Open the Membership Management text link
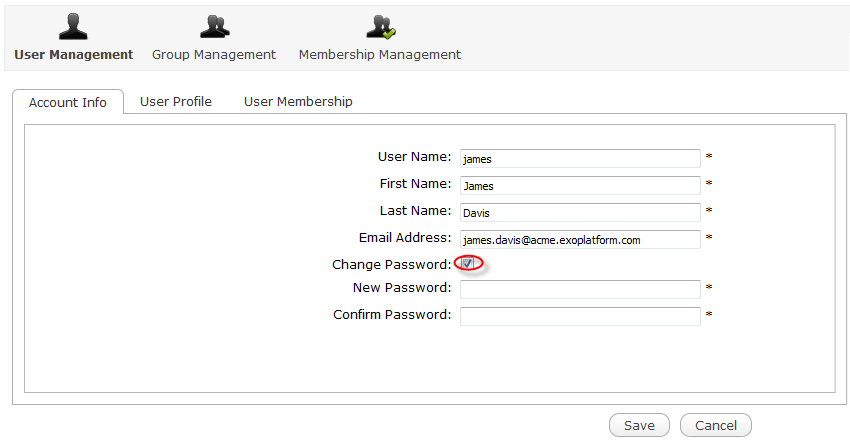850x446 pixels. pos(380,55)
